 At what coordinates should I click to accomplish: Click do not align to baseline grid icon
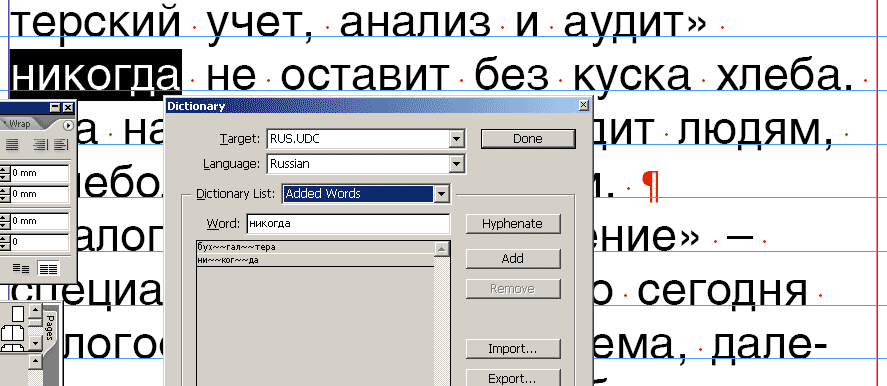tap(21, 269)
